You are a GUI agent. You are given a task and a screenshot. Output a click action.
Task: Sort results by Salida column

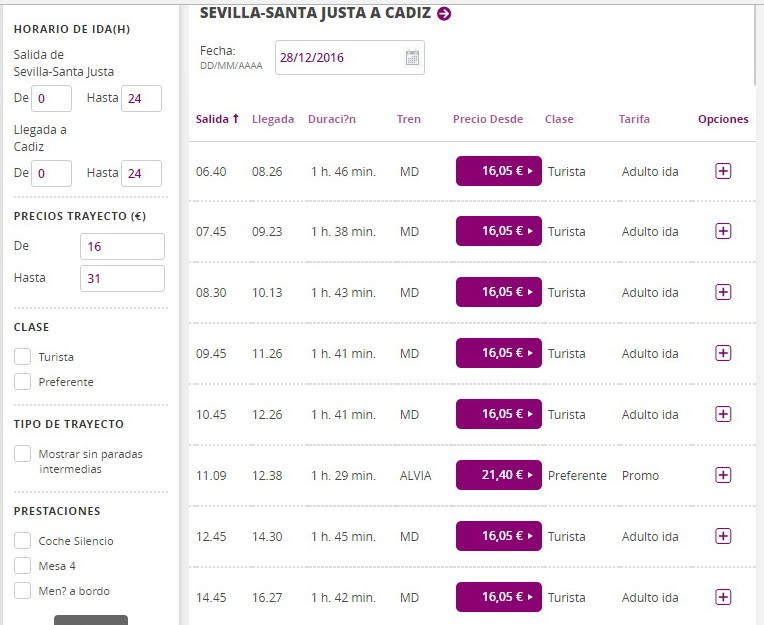[217, 119]
